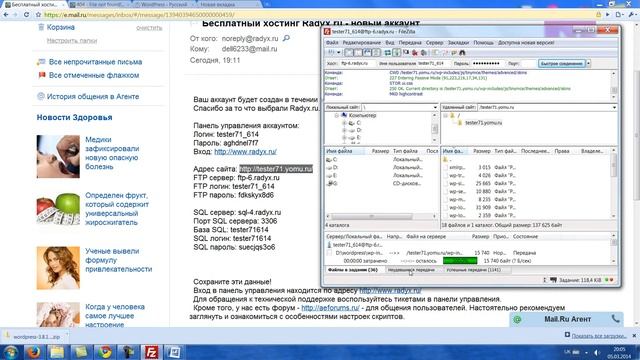Open the http://www.radyx.ru/ login link
The width and height of the screenshot is (640, 360).
click(x=245, y=151)
